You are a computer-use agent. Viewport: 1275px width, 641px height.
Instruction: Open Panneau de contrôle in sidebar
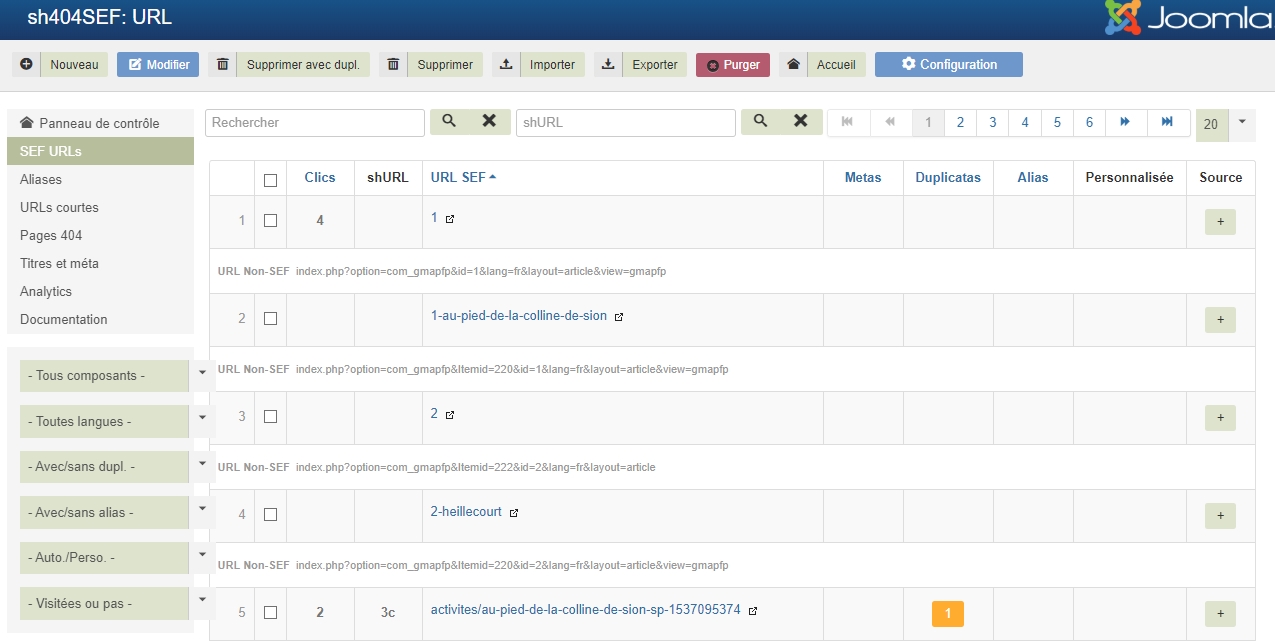click(100, 123)
